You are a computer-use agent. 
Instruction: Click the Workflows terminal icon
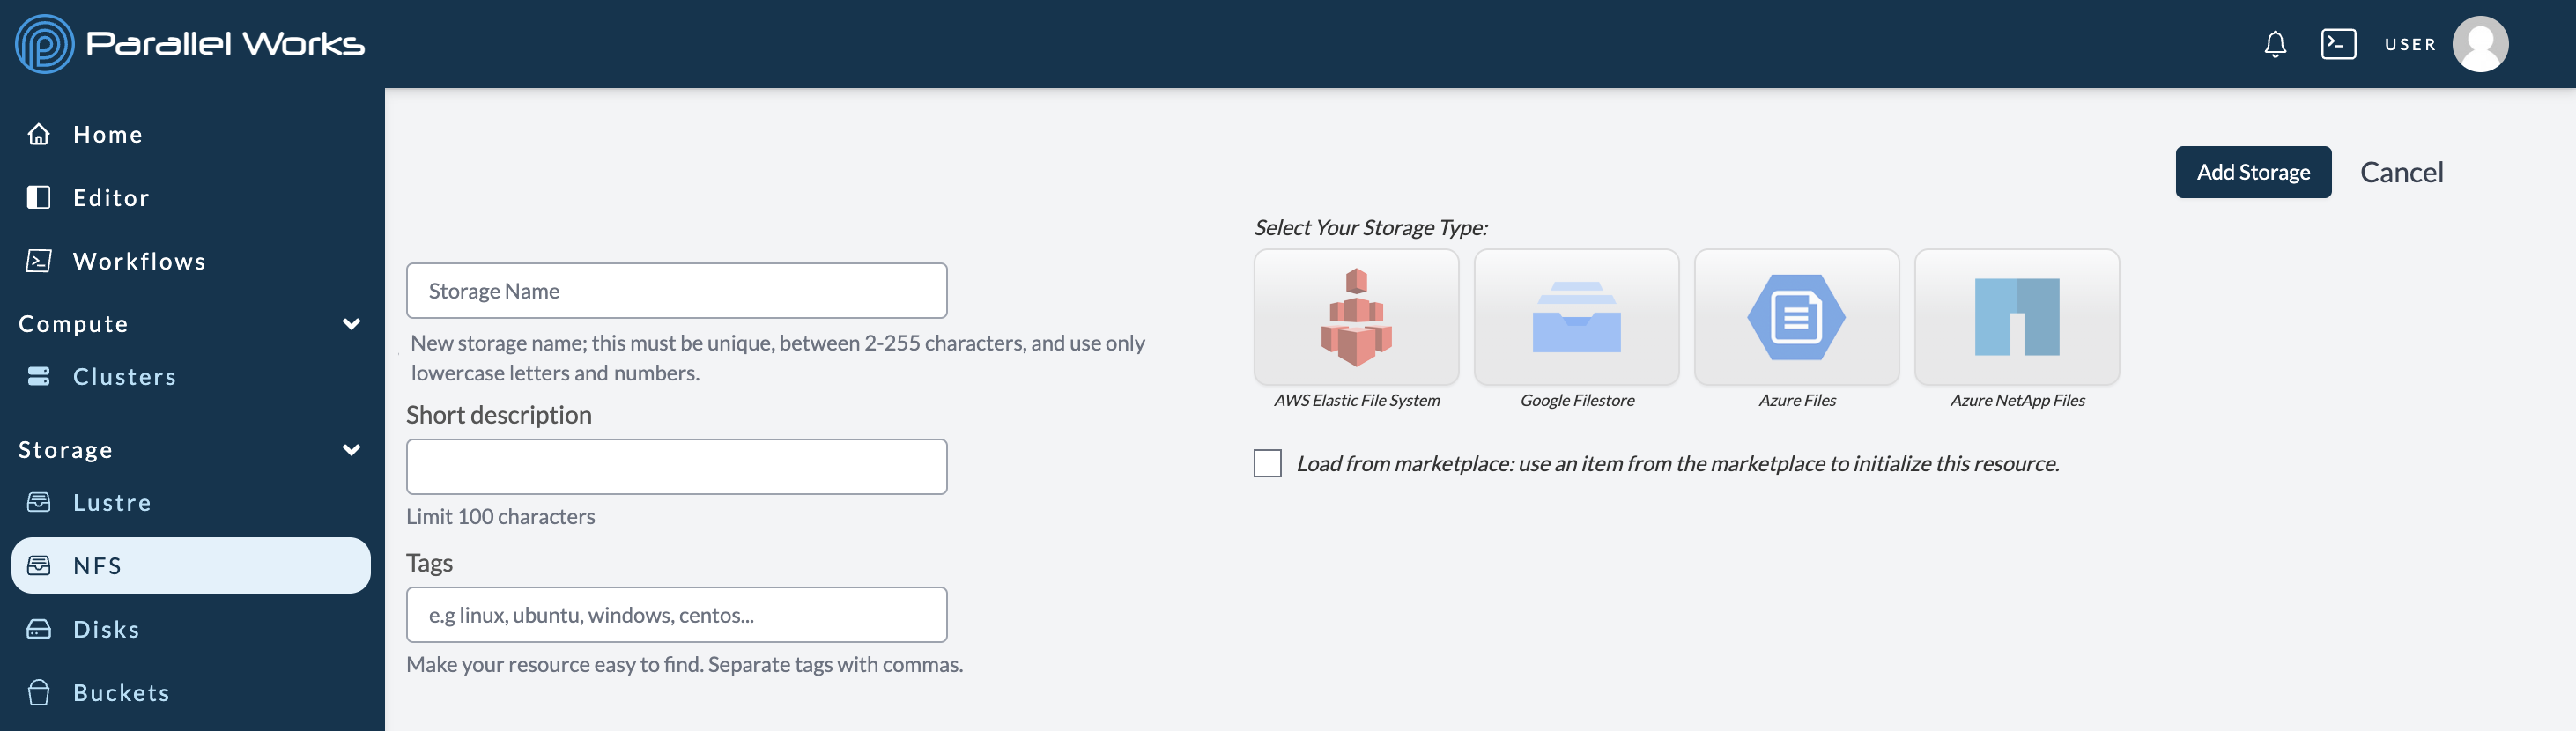39,261
